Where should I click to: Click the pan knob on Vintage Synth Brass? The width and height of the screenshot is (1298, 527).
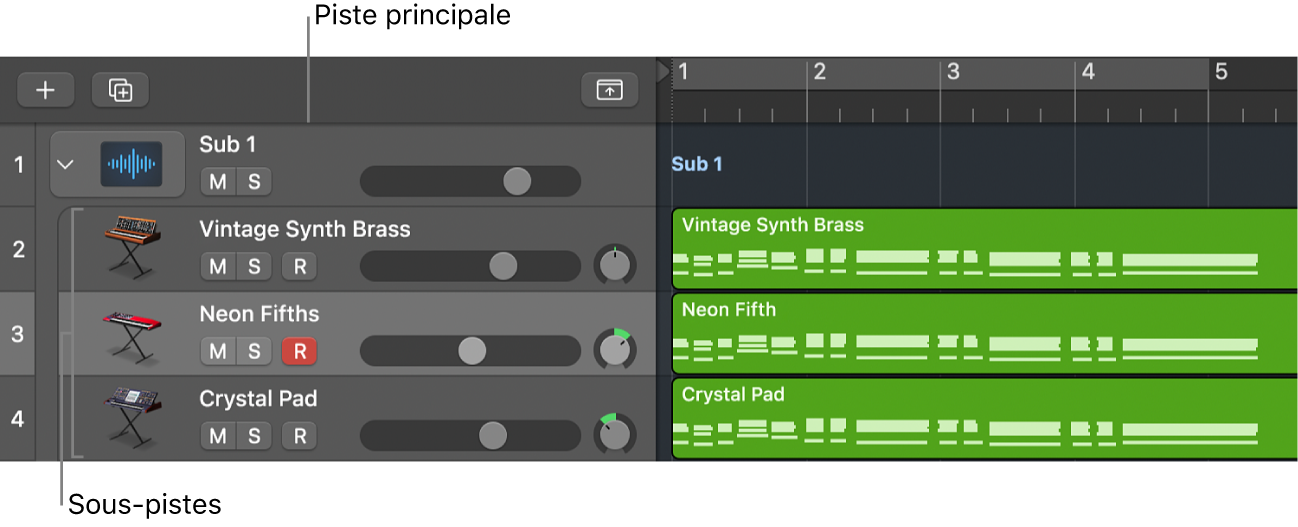(x=614, y=265)
